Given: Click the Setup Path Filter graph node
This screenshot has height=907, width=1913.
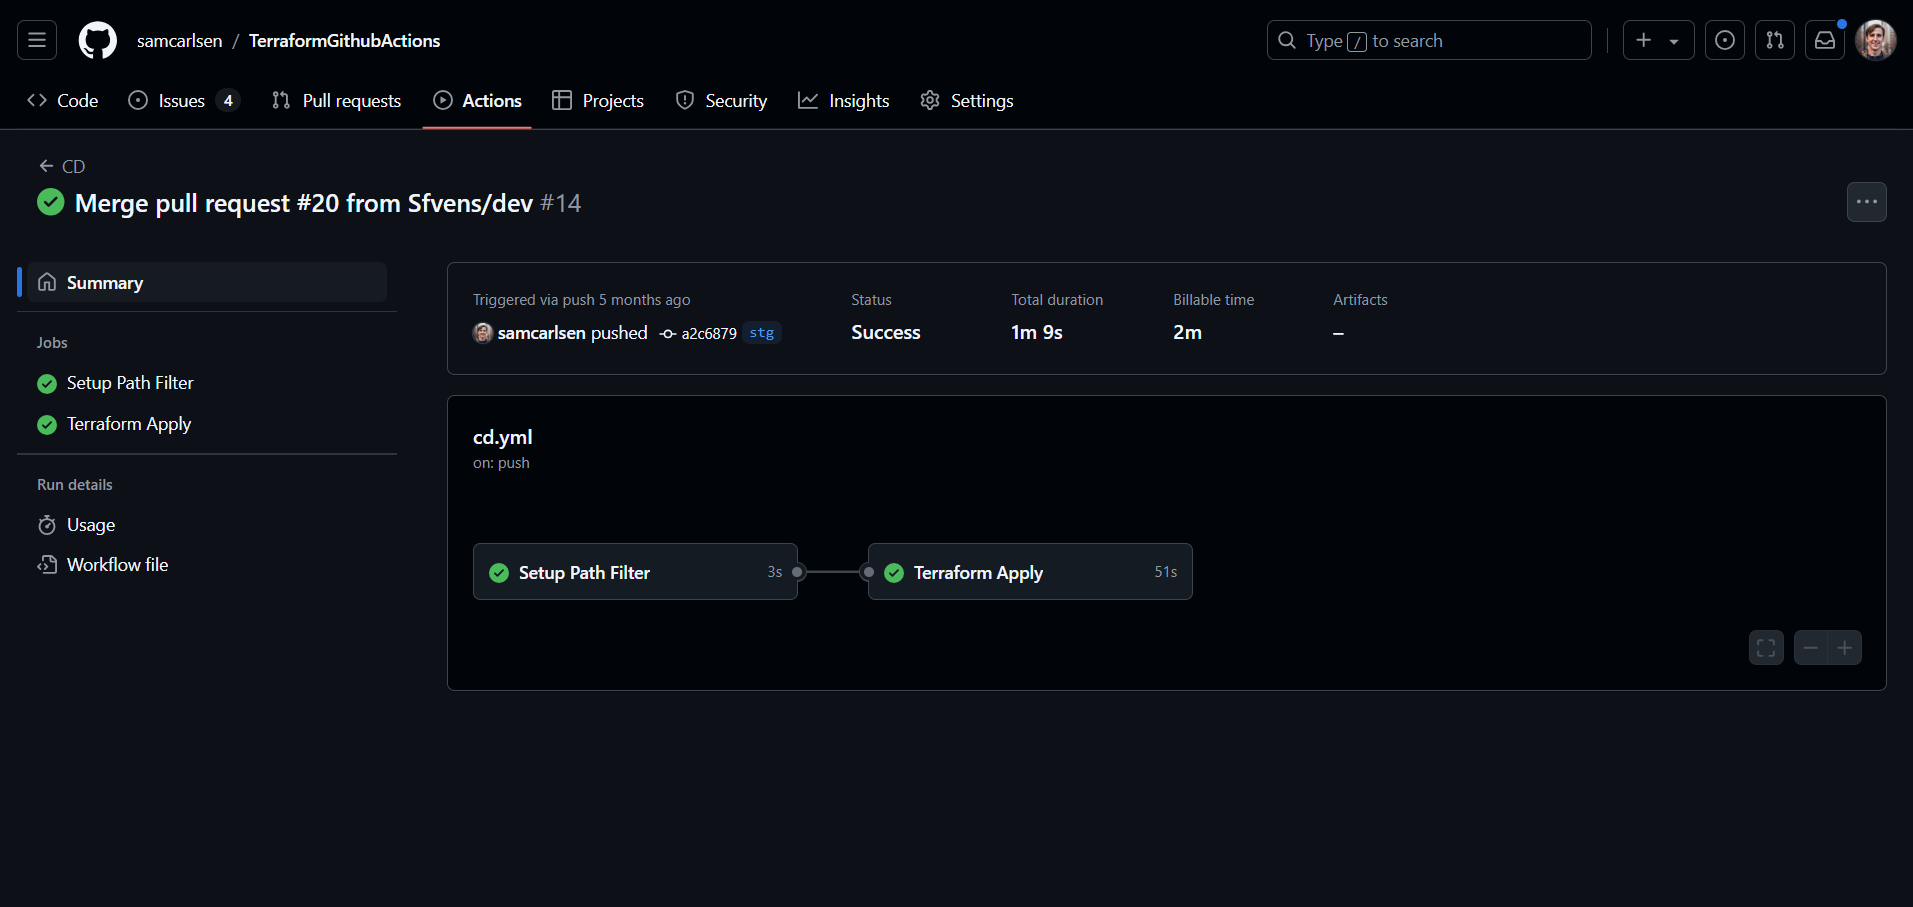Looking at the screenshot, I should [x=635, y=572].
